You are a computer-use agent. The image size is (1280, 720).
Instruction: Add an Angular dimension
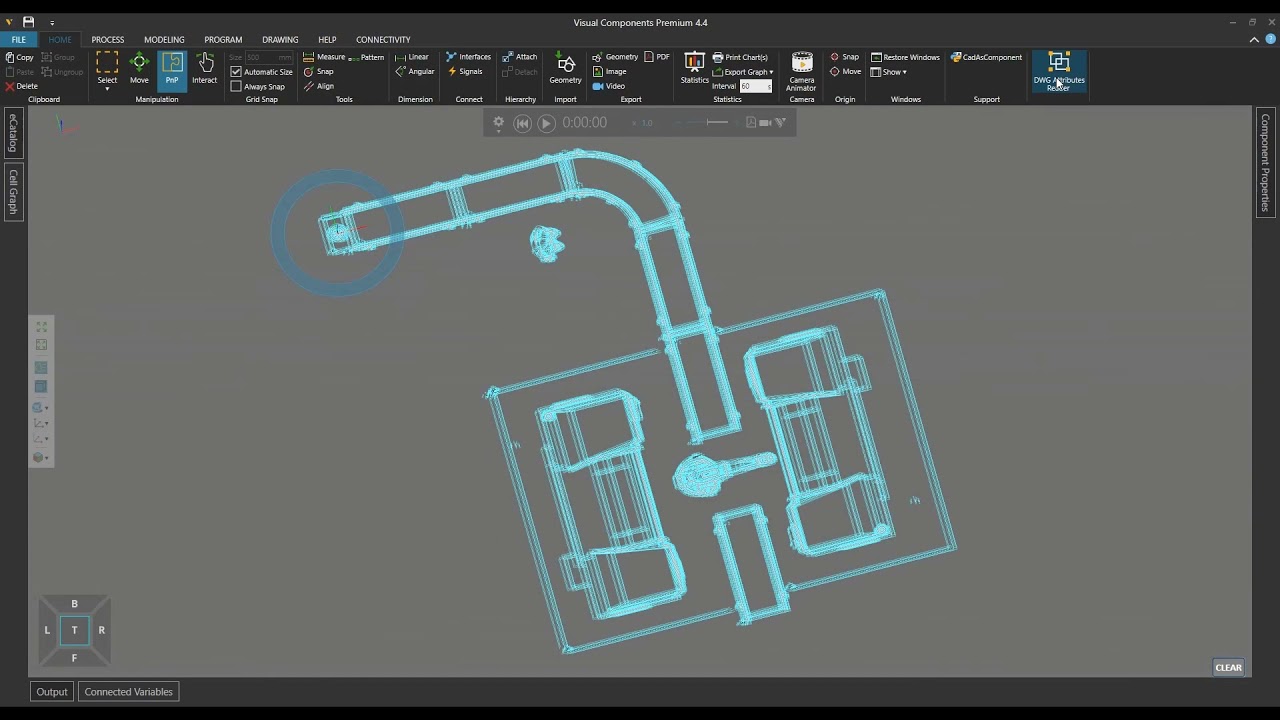coord(415,72)
